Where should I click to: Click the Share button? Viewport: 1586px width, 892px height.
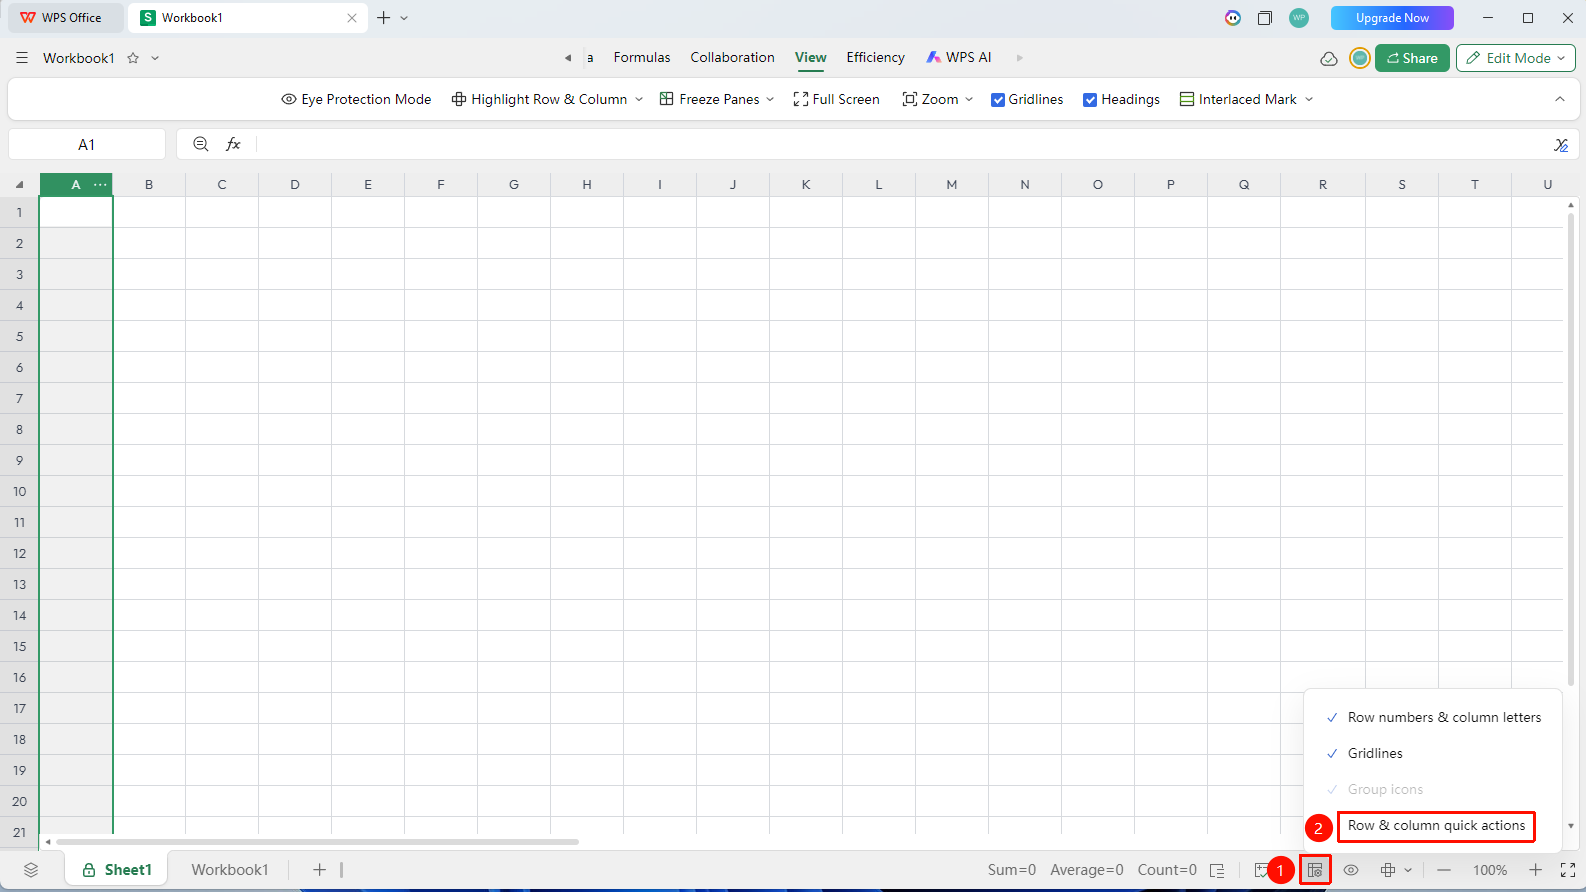[1412, 58]
